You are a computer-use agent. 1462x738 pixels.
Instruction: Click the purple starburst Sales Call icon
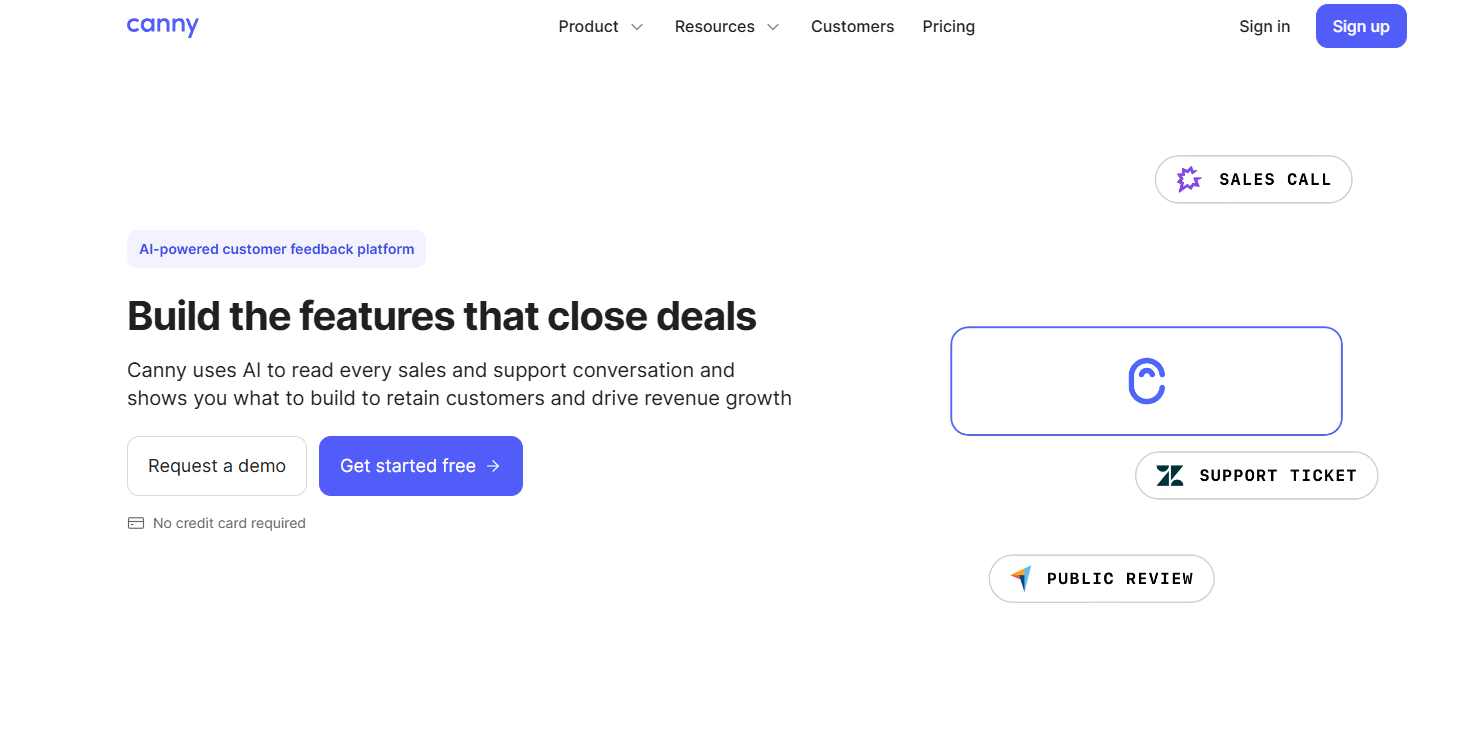tap(1189, 180)
